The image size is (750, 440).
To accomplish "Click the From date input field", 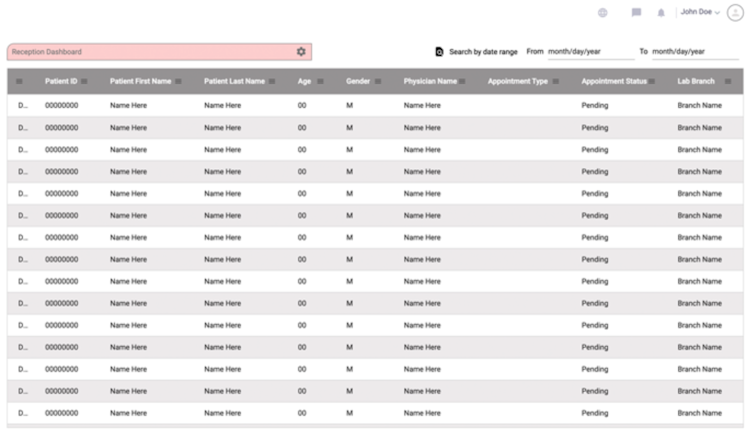I will click(x=590, y=52).
